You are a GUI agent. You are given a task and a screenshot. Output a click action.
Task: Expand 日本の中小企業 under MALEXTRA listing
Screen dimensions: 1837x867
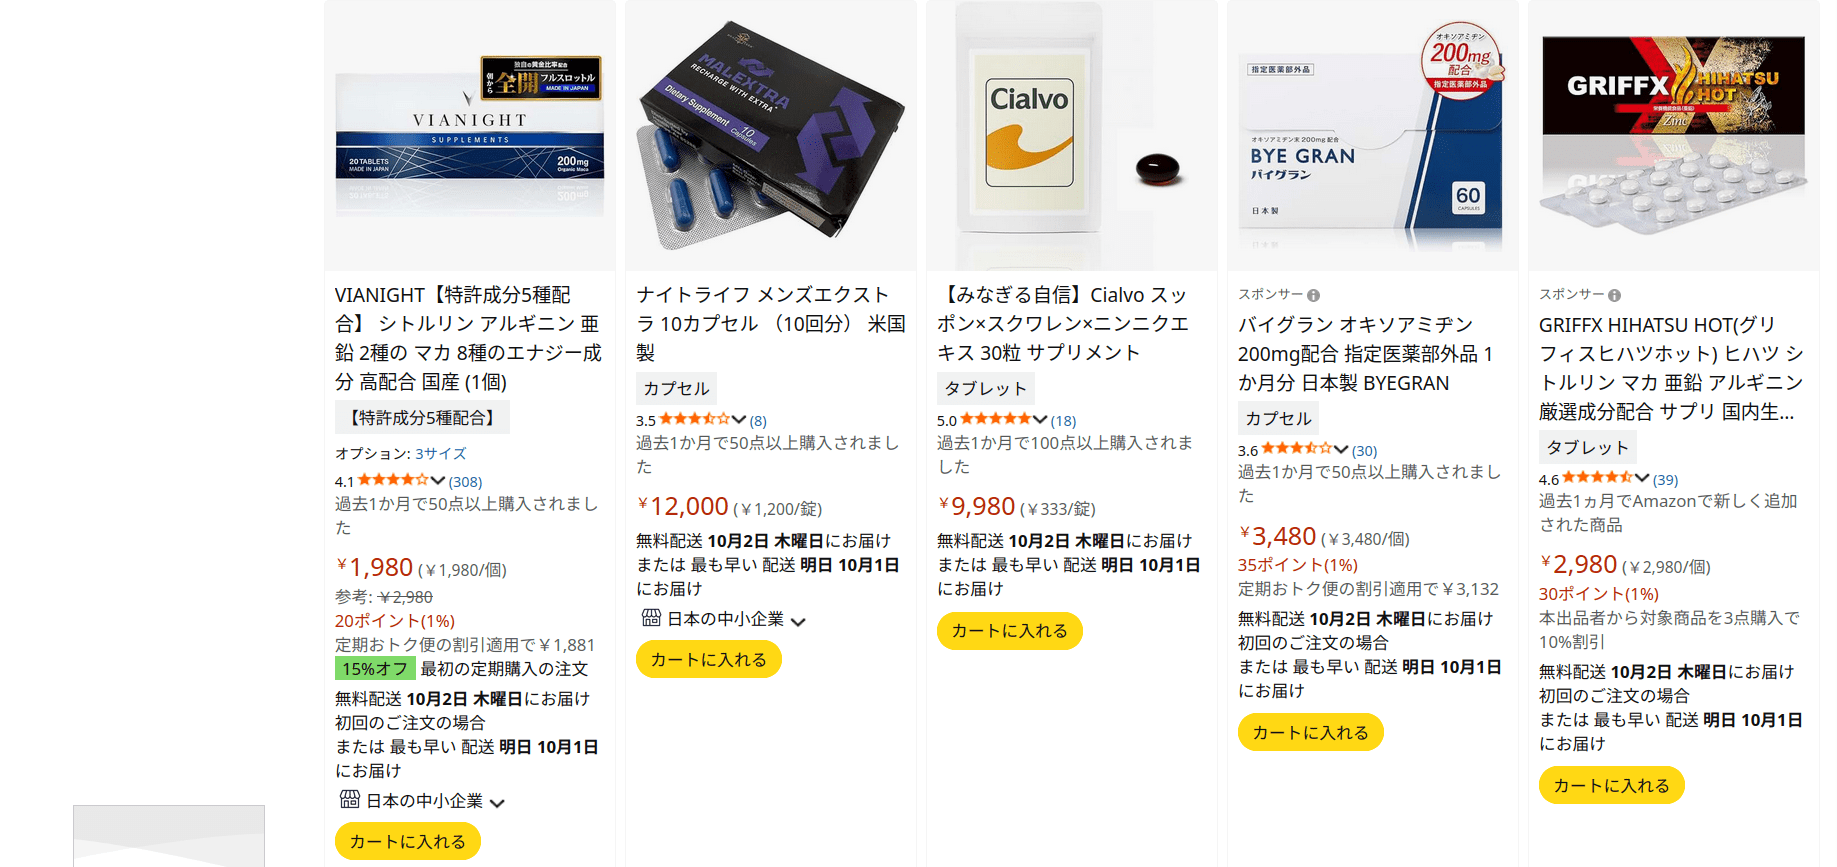click(x=798, y=622)
